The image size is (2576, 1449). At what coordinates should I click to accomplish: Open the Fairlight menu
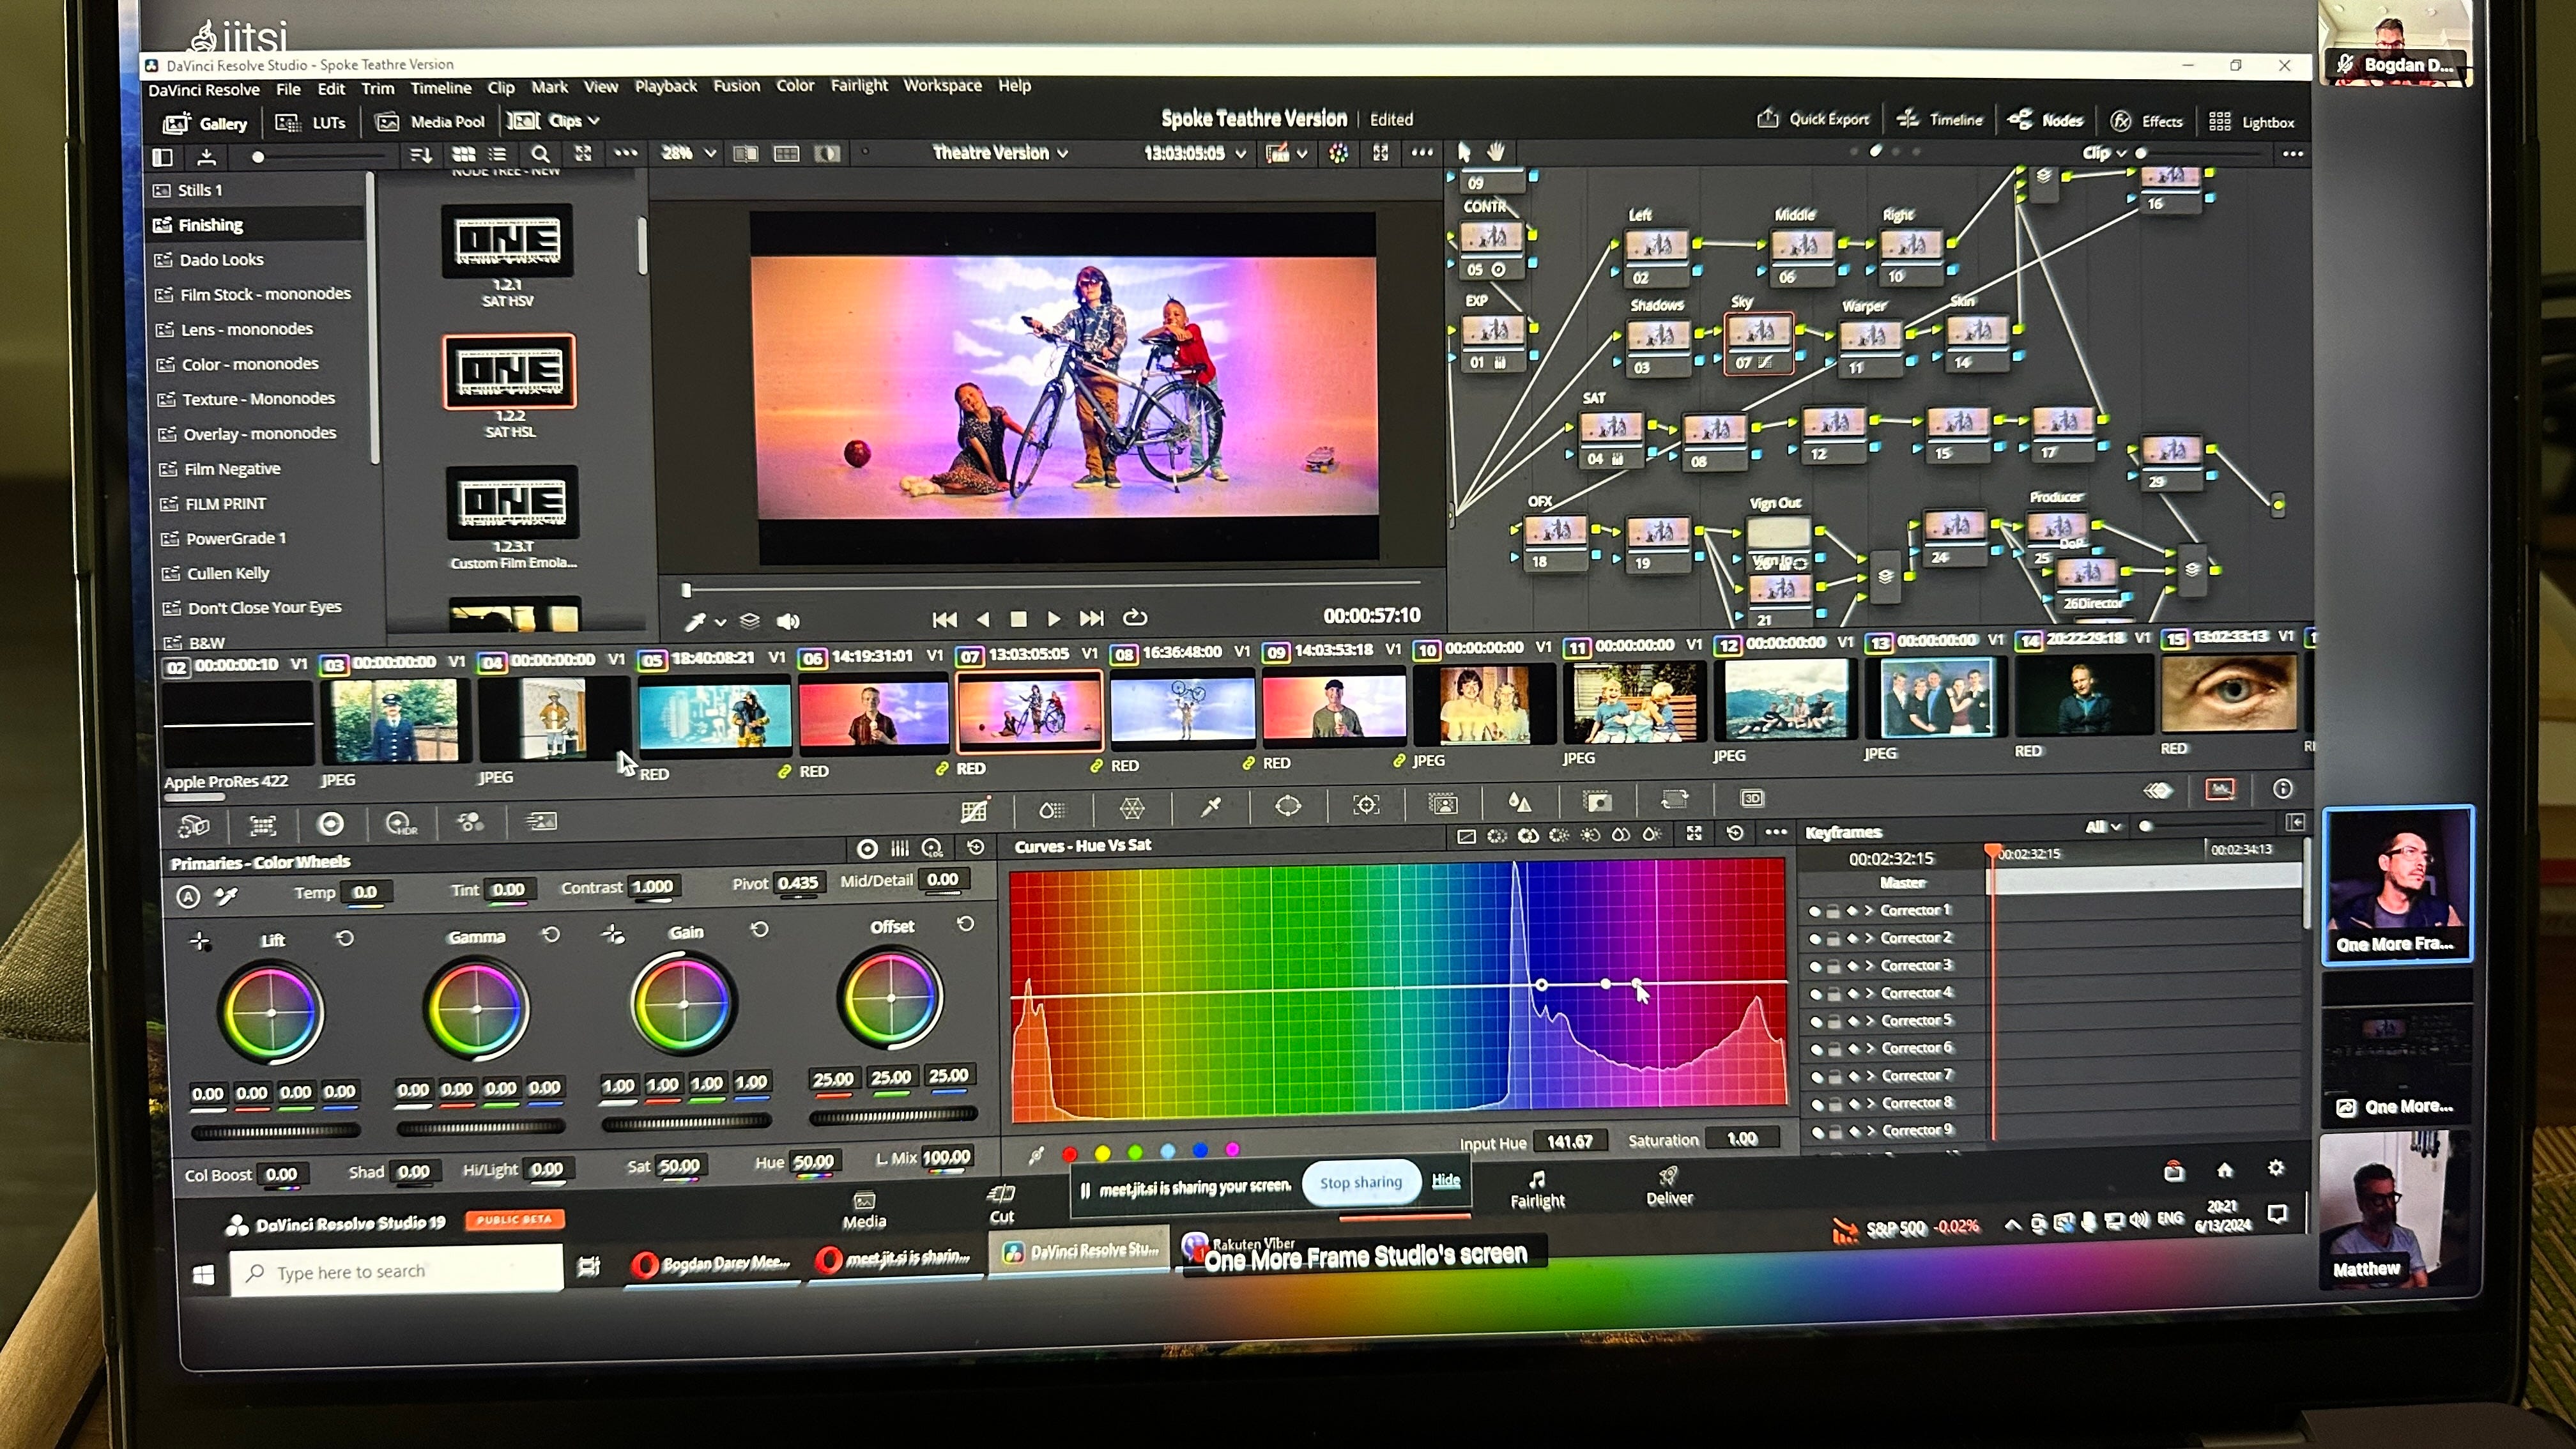click(859, 86)
